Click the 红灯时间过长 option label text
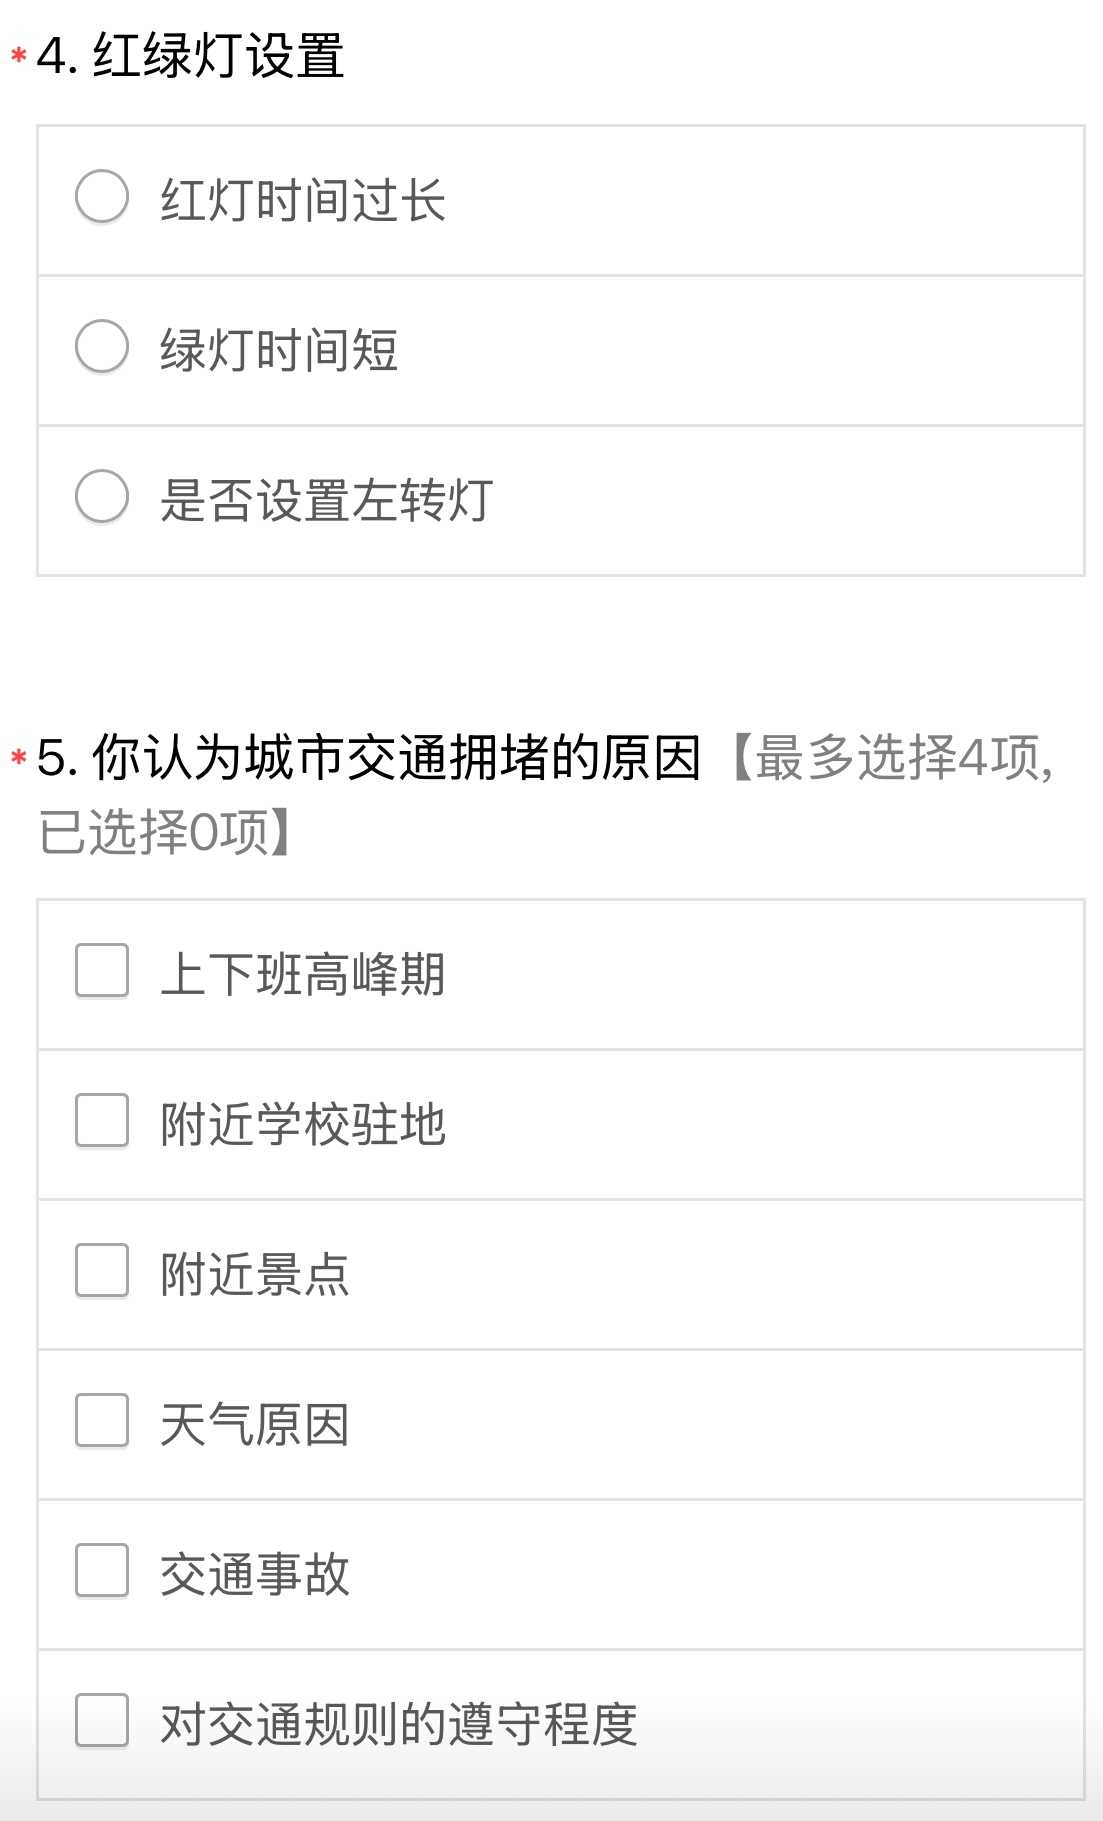 point(302,200)
